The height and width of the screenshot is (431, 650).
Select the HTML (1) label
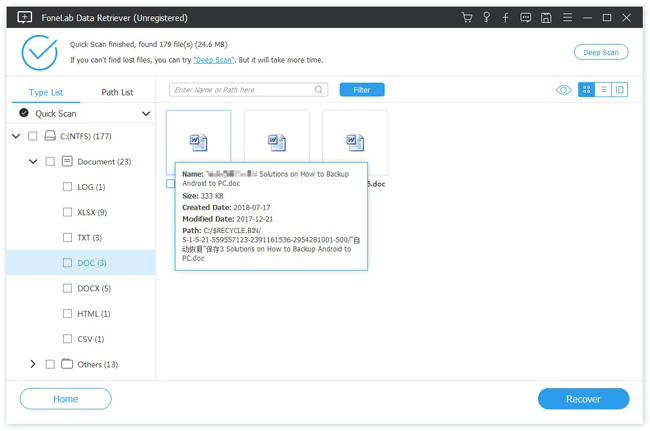94,313
